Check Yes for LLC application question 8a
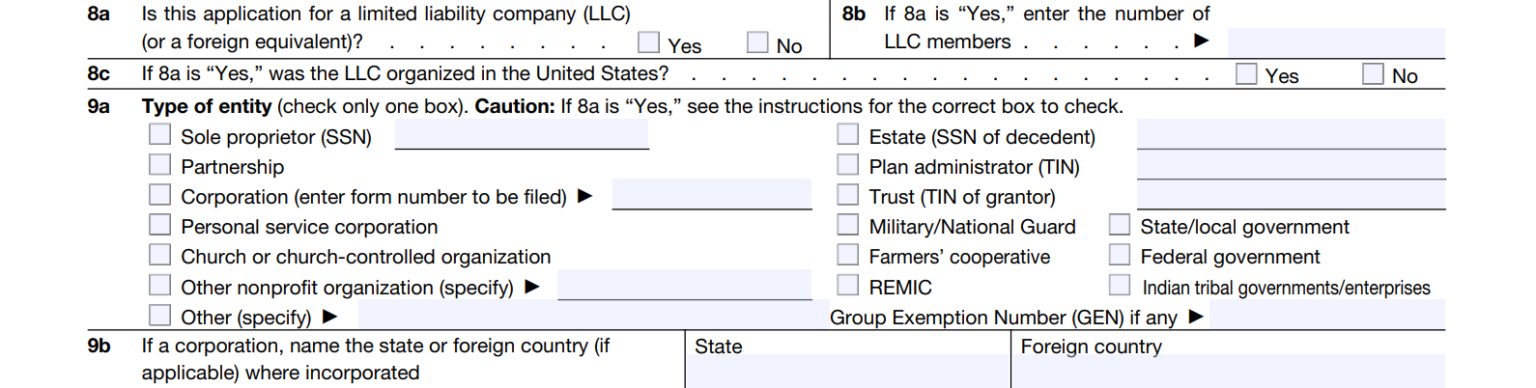This screenshot has height=388, width=1536. click(x=649, y=43)
